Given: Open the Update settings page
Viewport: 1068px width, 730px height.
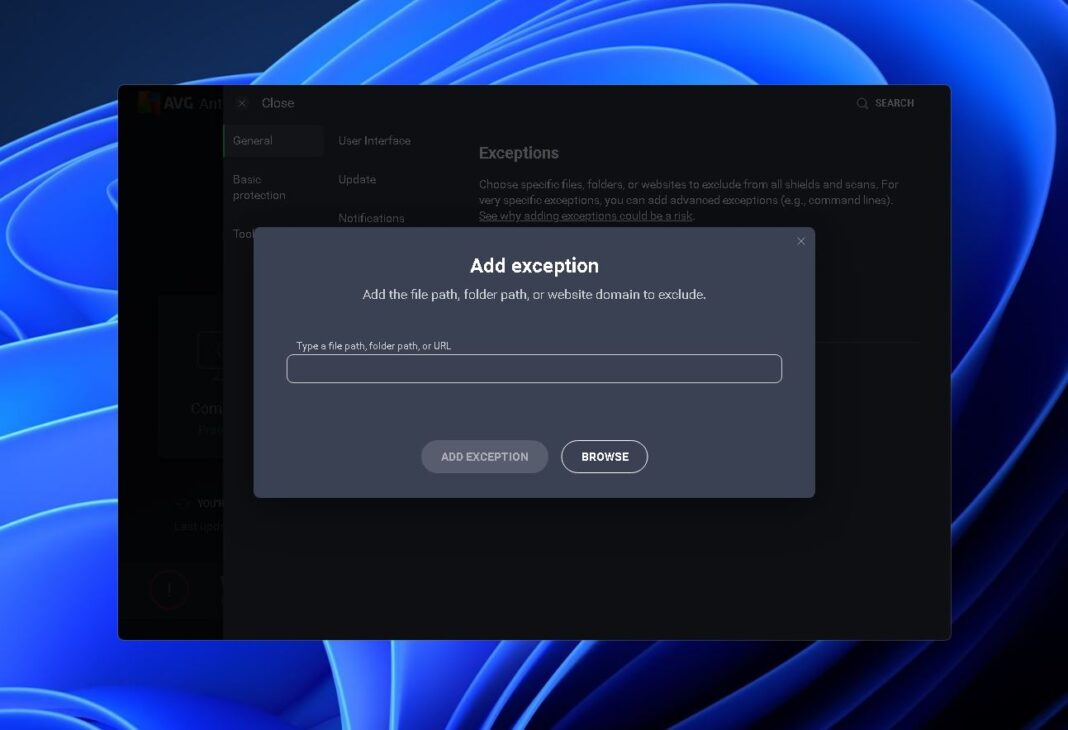Looking at the screenshot, I should pos(358,179).
